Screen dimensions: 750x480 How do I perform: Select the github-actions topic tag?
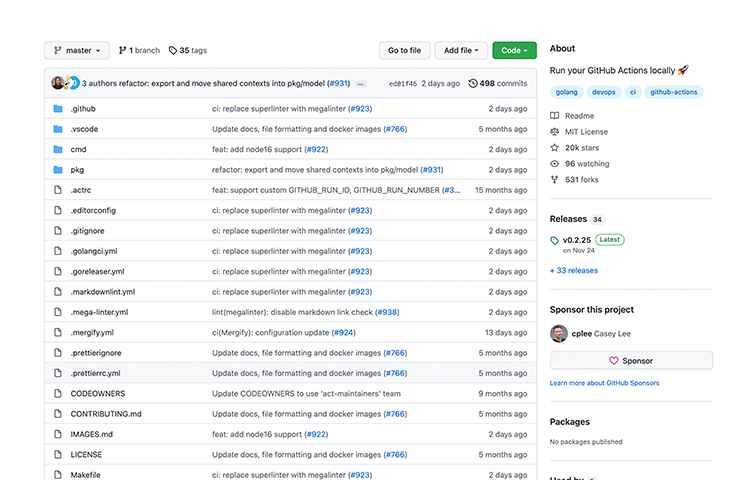(673, 92)
